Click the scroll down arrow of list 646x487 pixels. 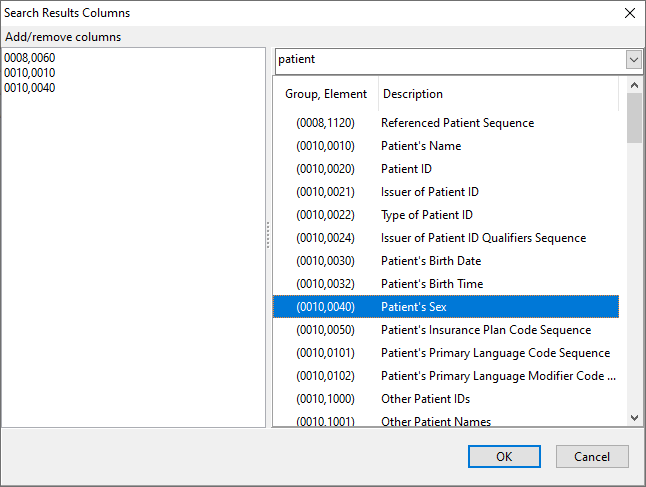coord(634,418)
